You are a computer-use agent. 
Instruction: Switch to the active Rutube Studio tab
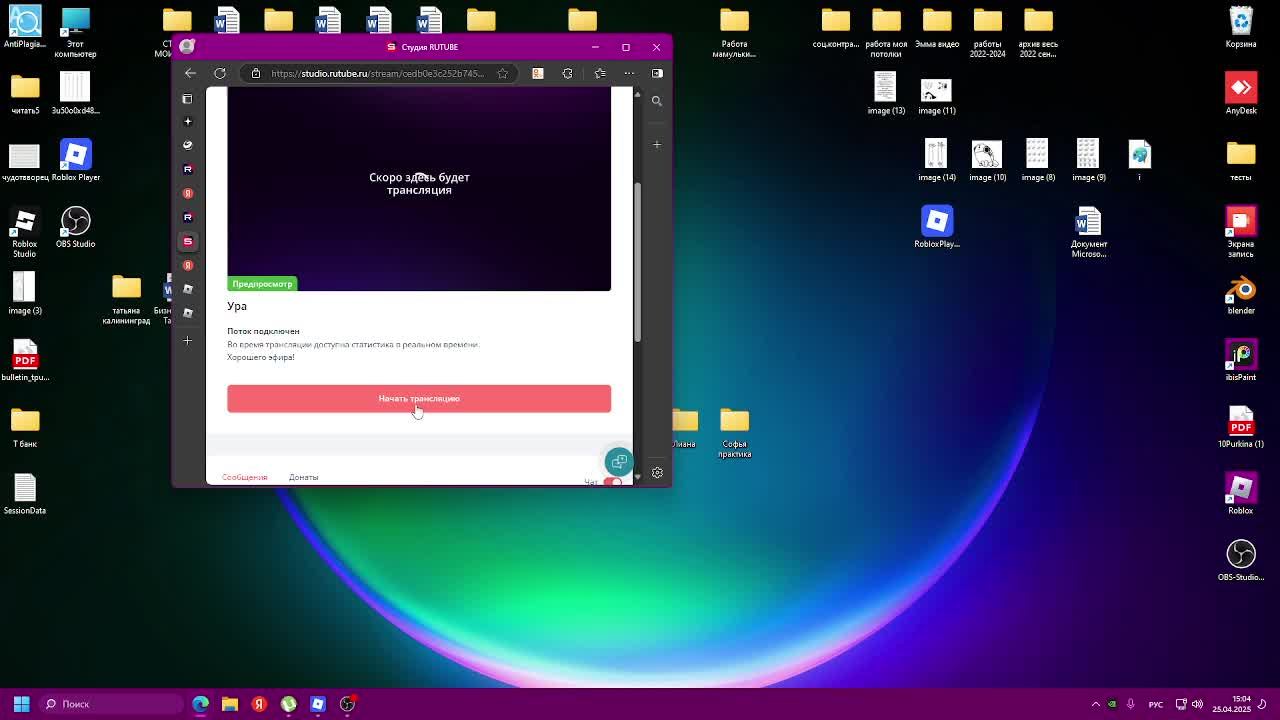(x=187, y=241)
